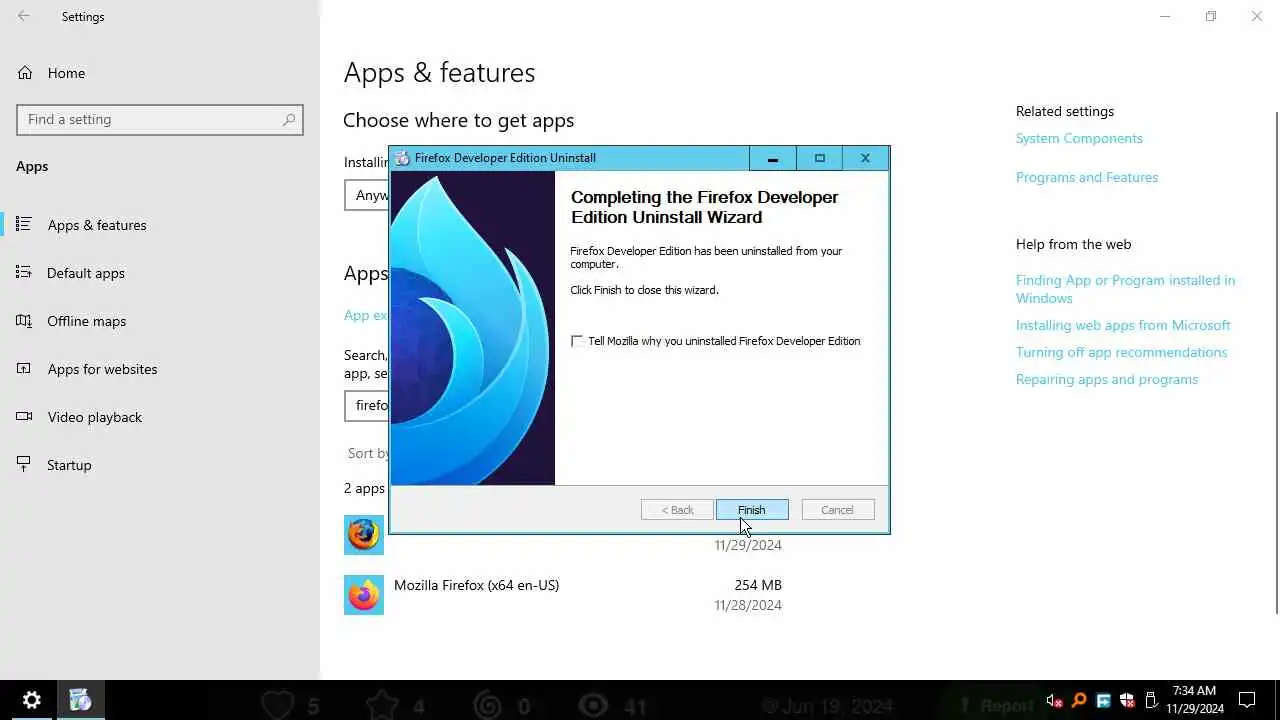Click the Find a setting search box
The image size is (1280, 720).
[x=160, y=119]
